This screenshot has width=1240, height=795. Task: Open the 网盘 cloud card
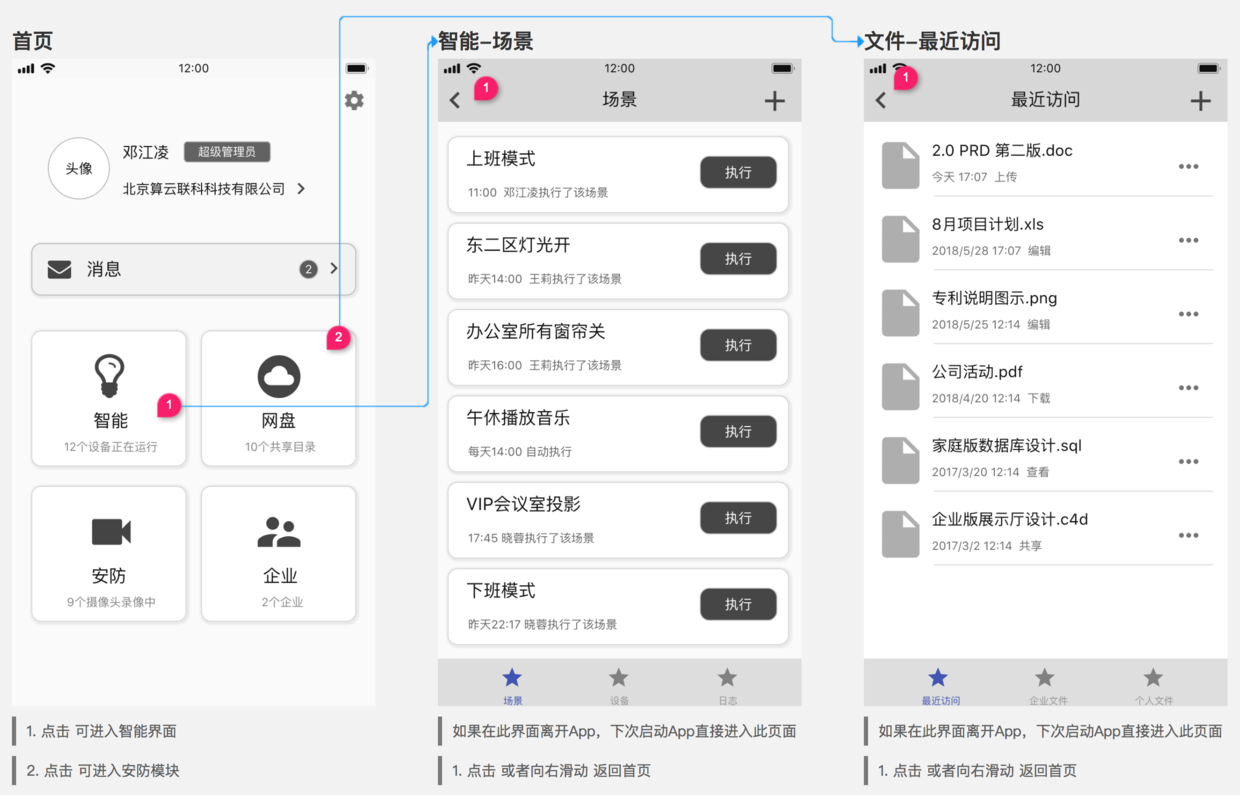pyautogui.click(x=279, y=398)
